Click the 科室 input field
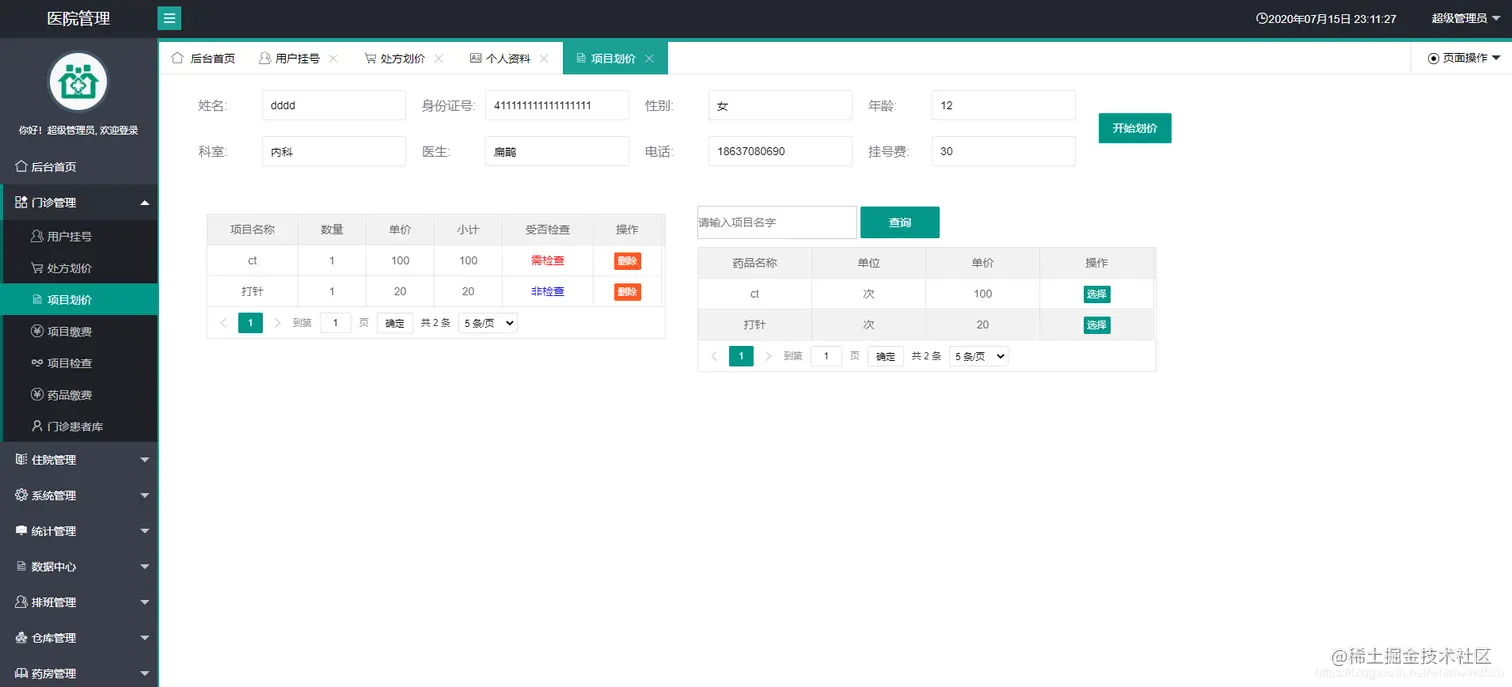 coord(334,151)
